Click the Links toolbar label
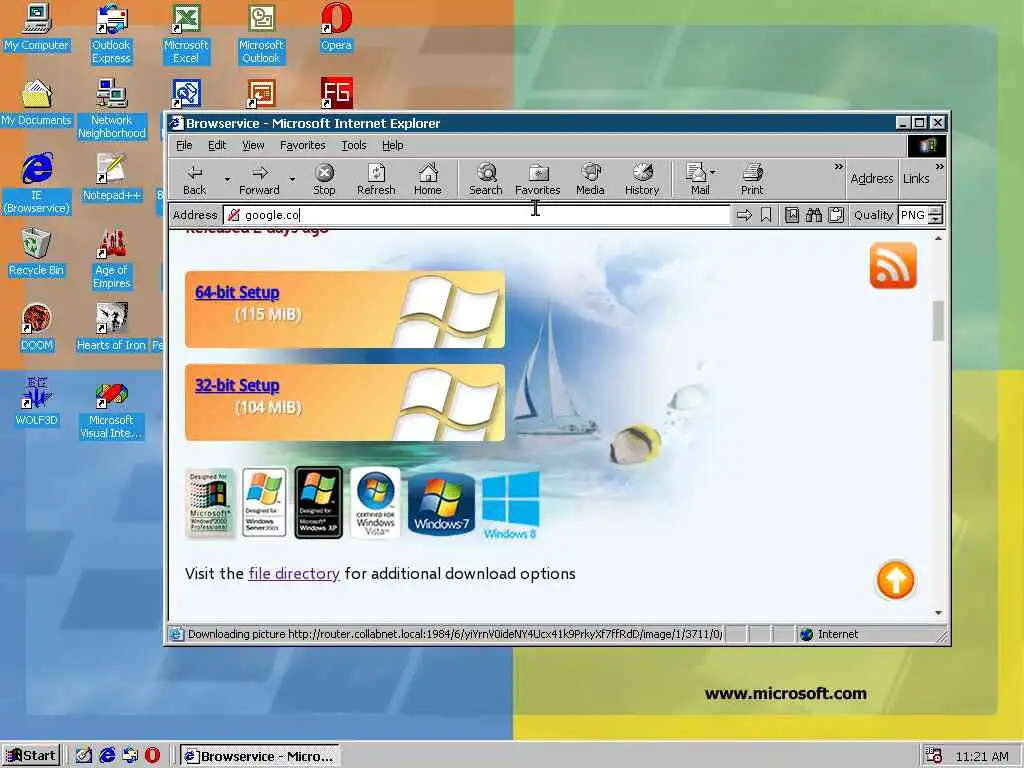 pyautogui.click(x=916, y=178)
